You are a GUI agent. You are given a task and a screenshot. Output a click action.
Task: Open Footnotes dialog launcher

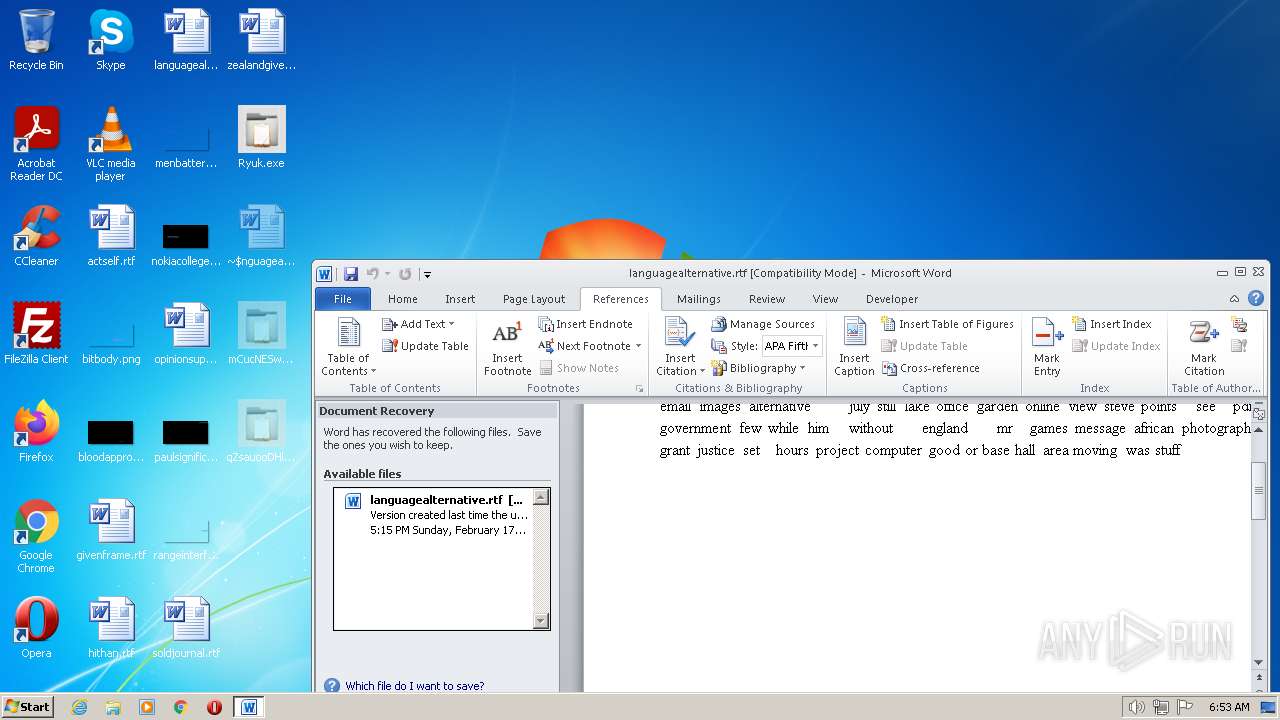pyautogui.click(x=639, y=388)
